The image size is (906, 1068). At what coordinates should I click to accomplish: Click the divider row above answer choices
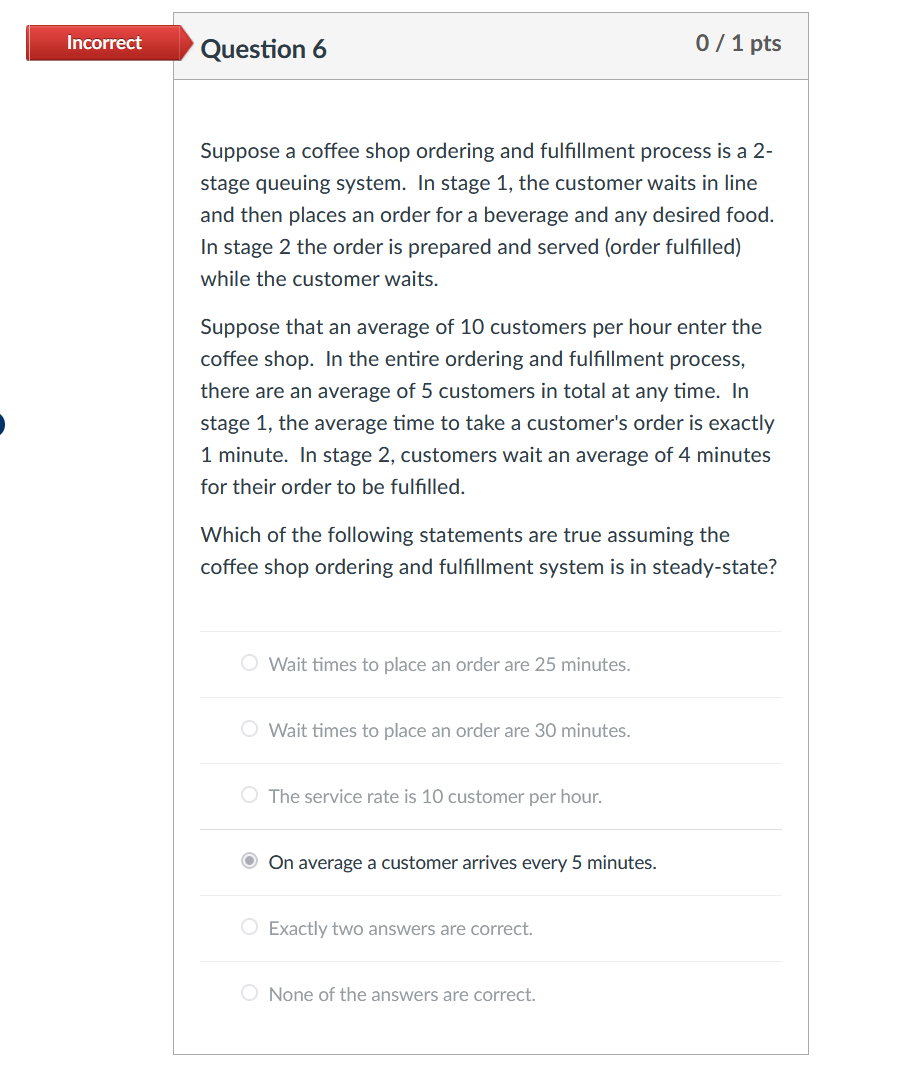click(490, 631)
